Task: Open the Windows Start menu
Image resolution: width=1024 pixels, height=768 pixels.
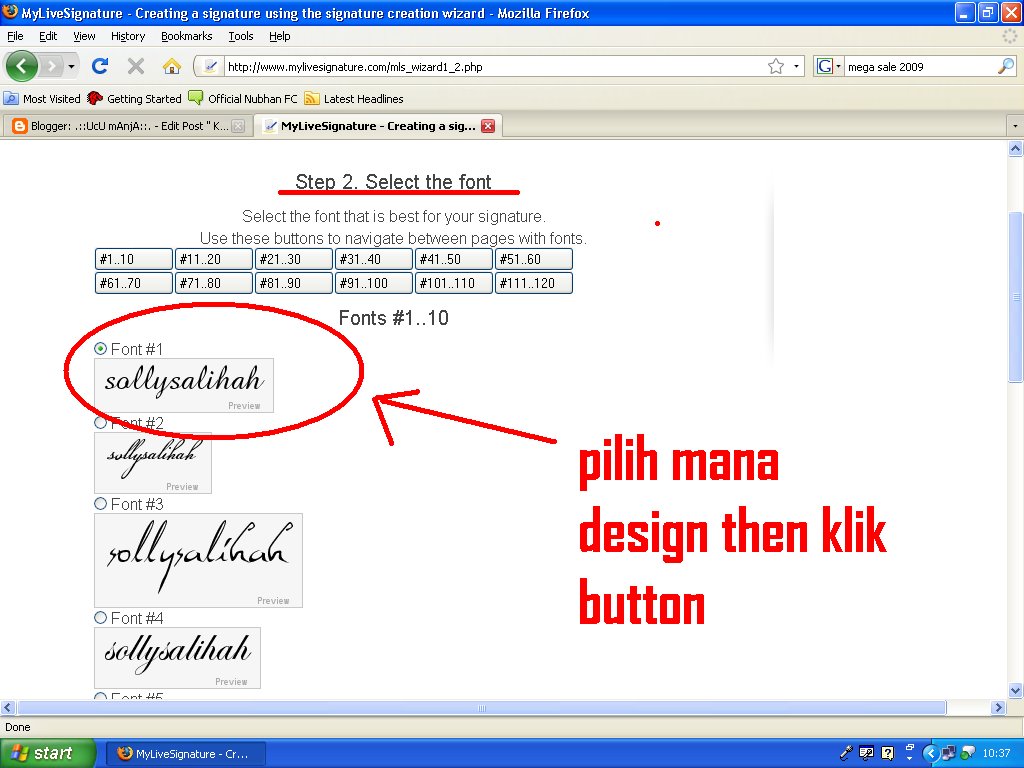Action: coord(47,753)
